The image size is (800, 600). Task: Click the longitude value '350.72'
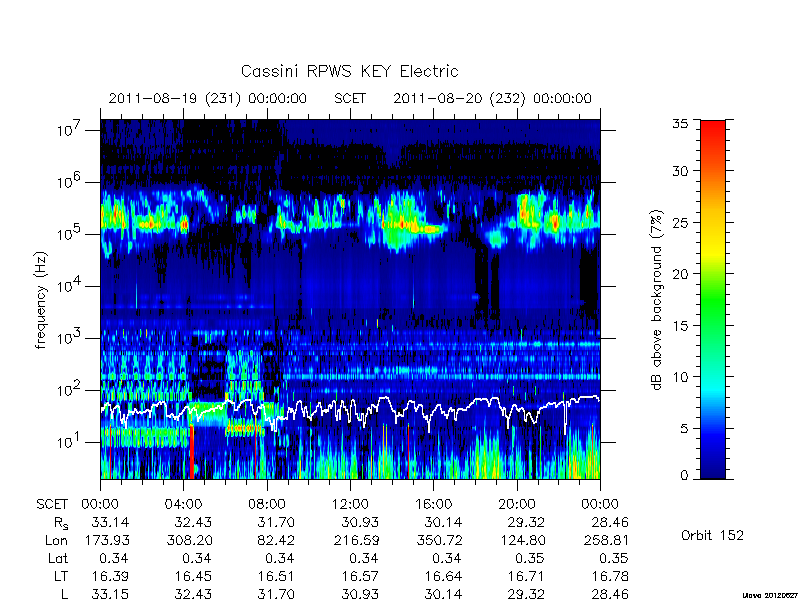pyautogui.click(x=439, y=540)
